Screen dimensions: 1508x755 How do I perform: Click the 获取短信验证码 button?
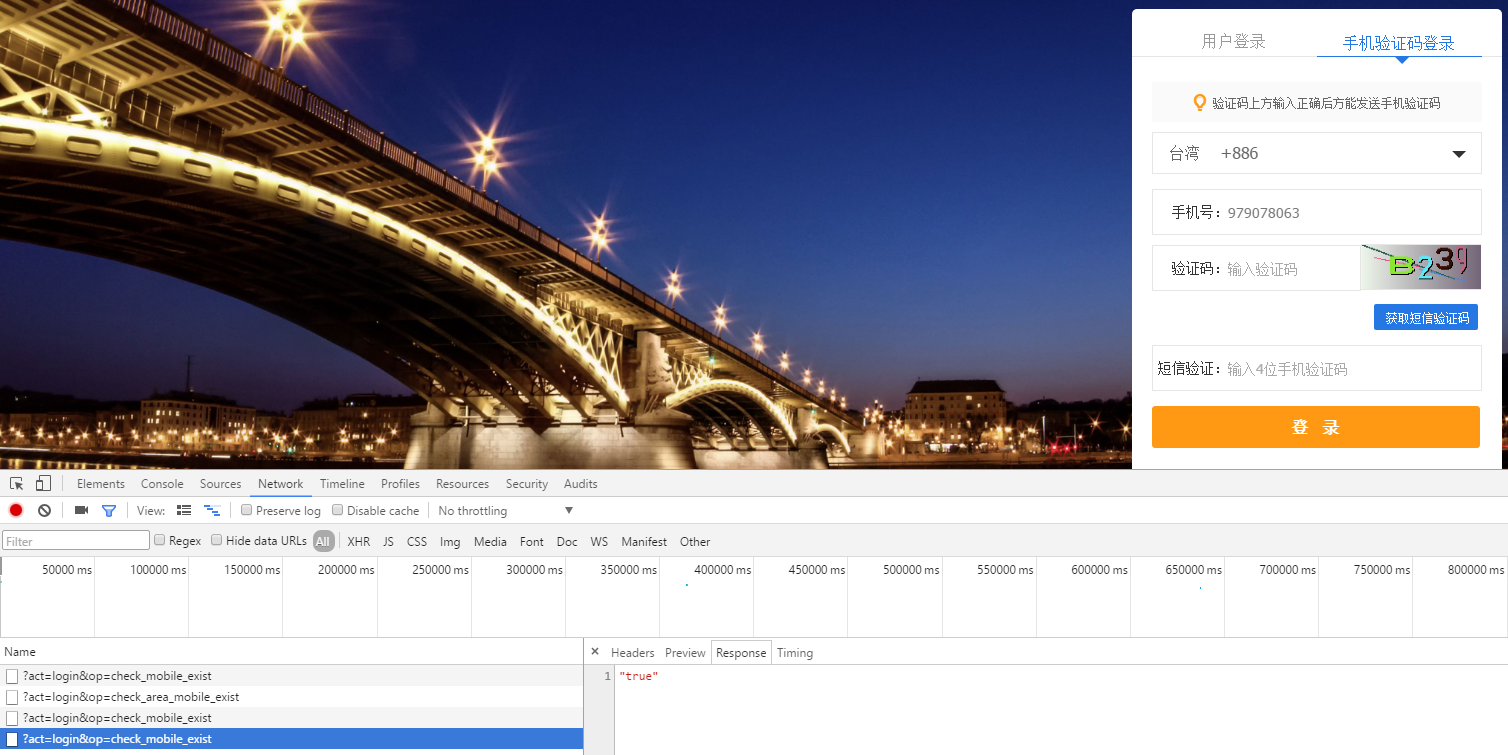[1425, 318]
